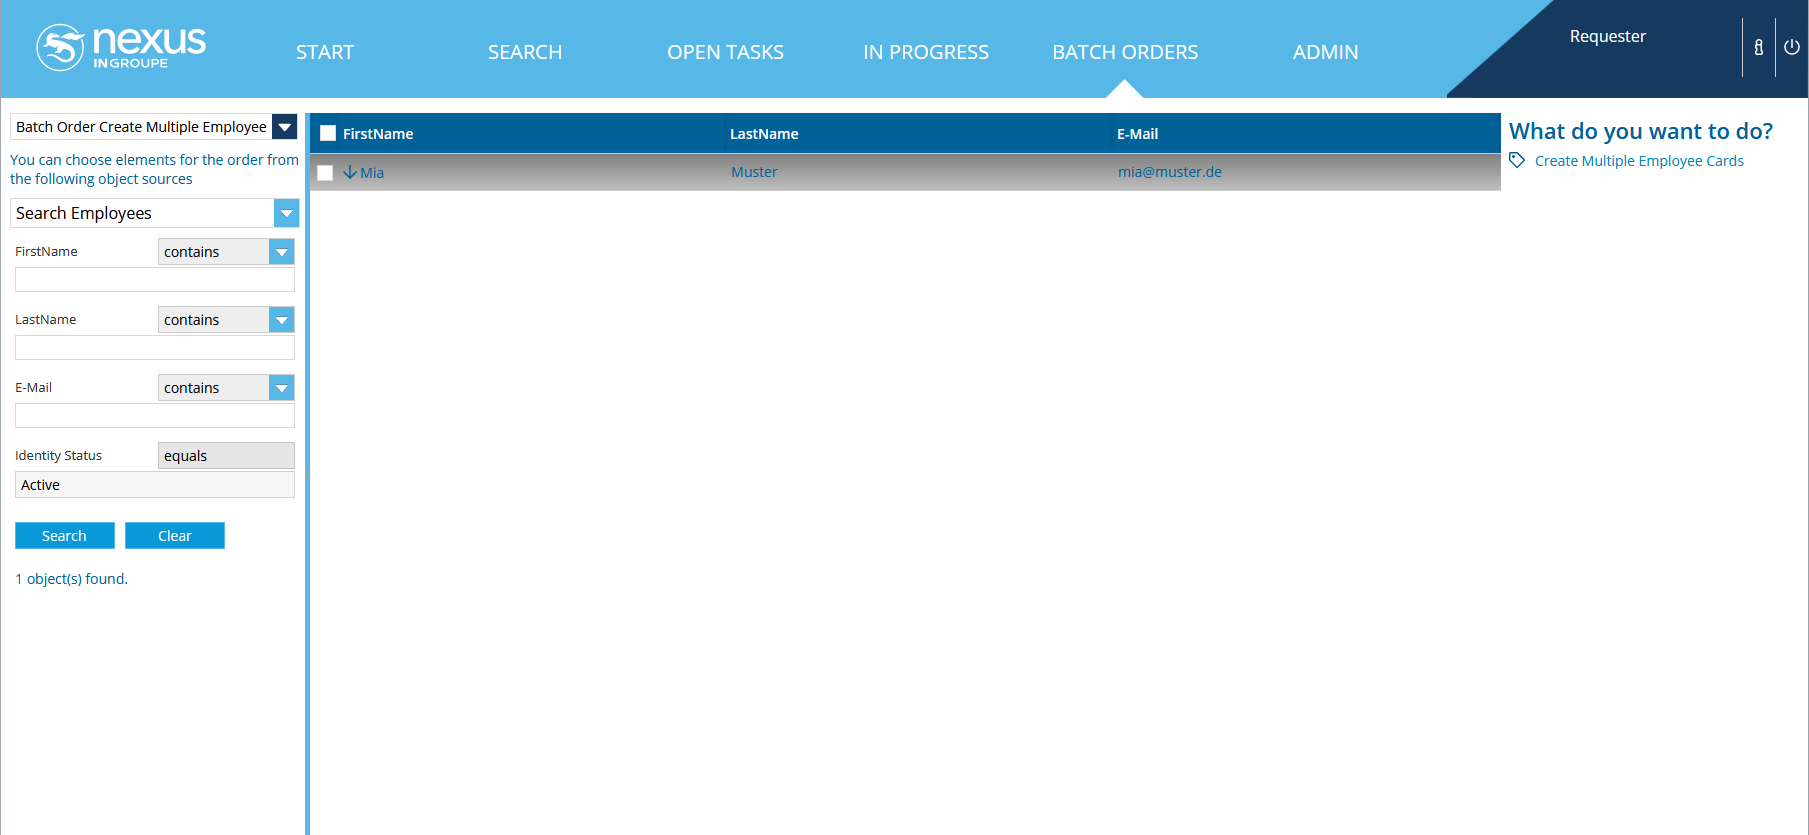Open the info icon in header
The width and height of the screenshot is (1809, 835).
click(x=1758, y=47)
